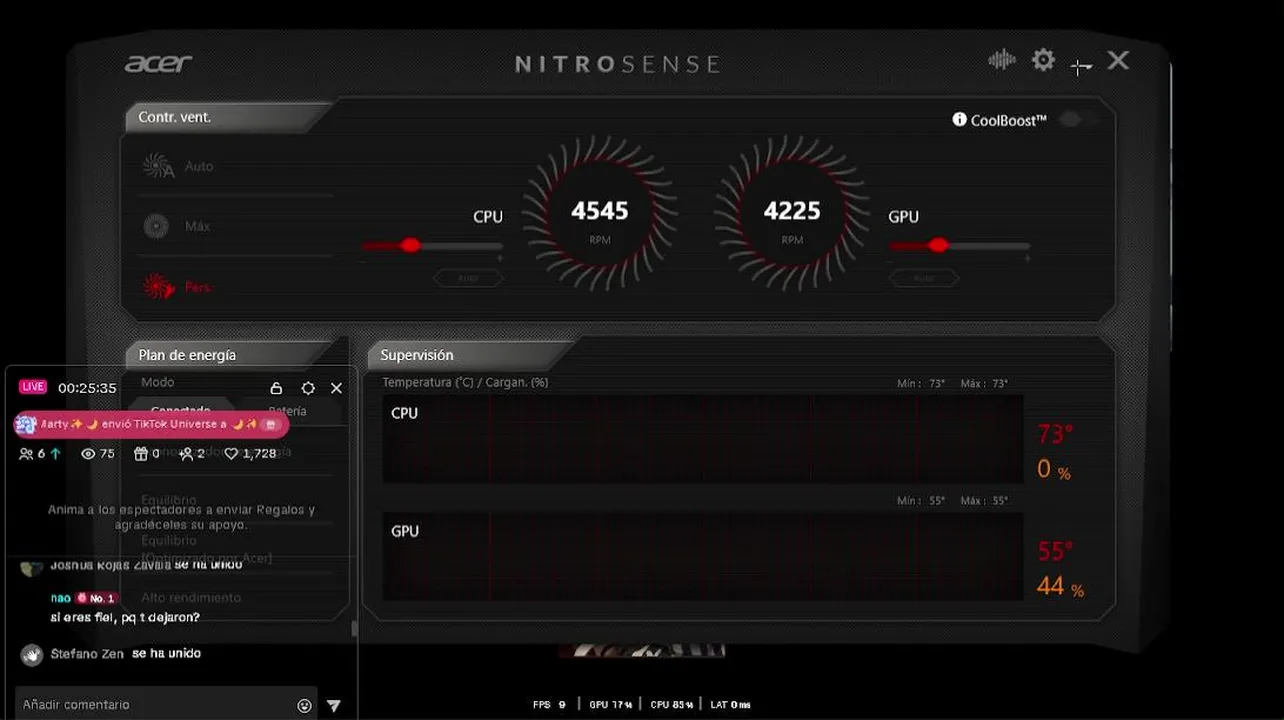Click the chat scrollbar in live overlay
Screen dimensions: 1284x720
[x=353, y=630]
